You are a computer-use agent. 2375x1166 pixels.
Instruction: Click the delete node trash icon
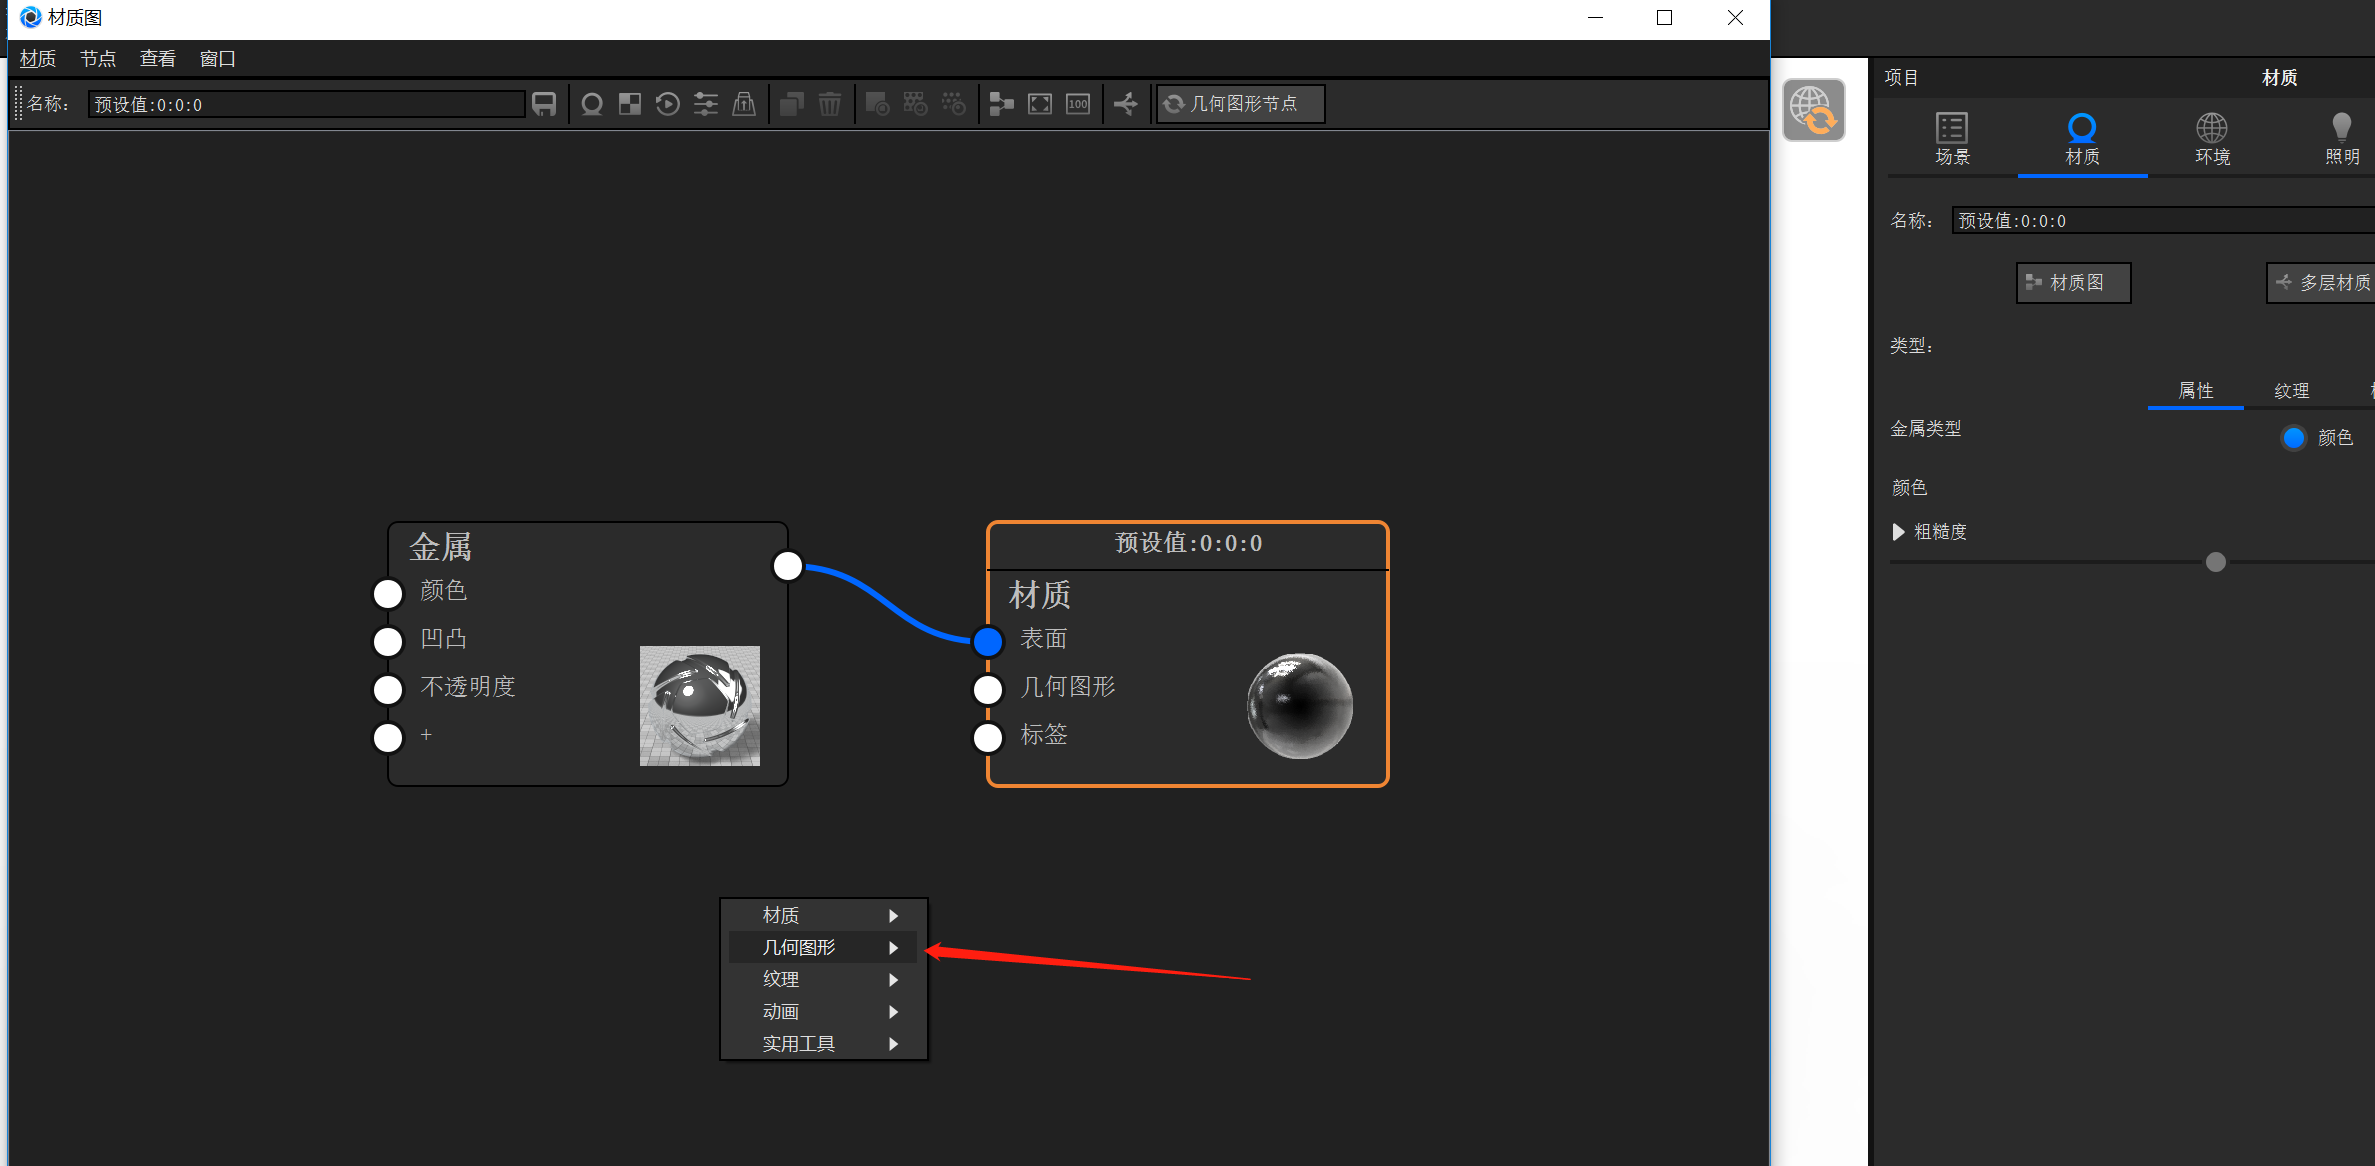coord(830,103)
